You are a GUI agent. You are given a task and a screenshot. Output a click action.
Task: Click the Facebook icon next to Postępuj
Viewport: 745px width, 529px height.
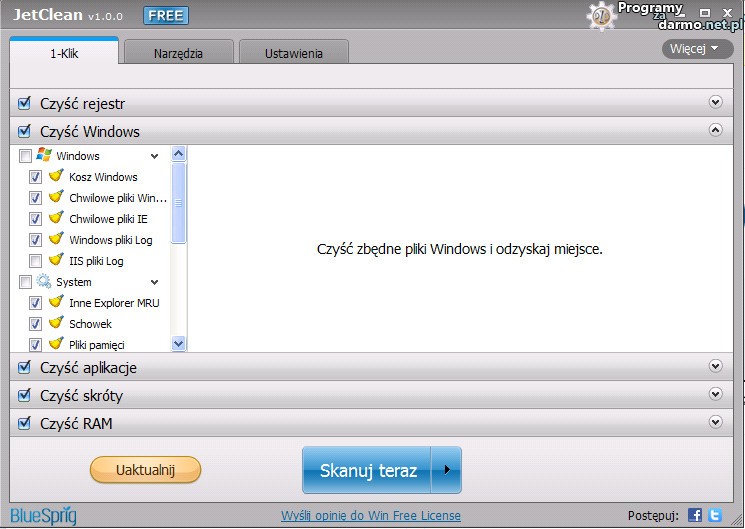695,515
